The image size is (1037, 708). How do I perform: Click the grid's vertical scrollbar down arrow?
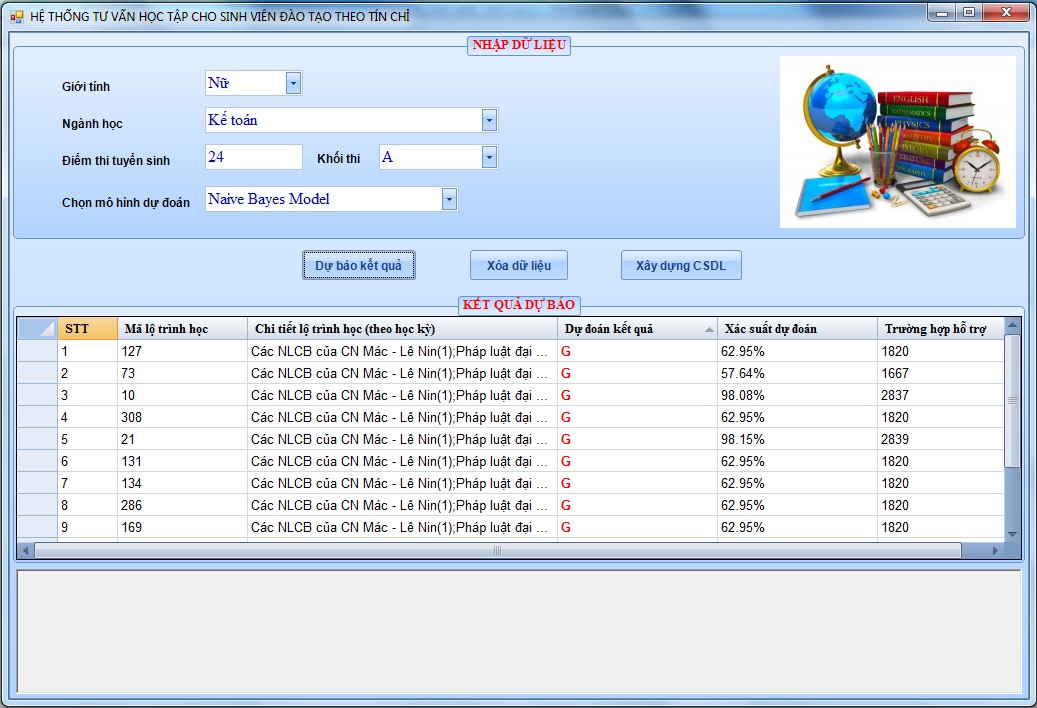(1012, 534)
